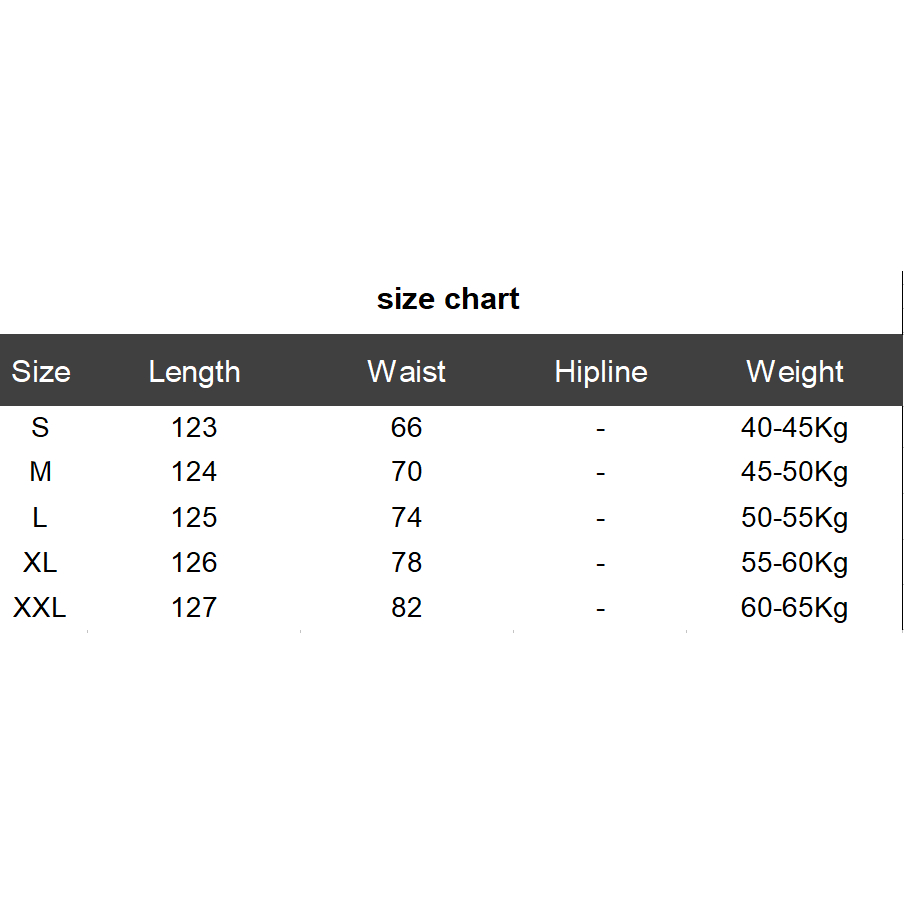
Task: Select the Length column header
Action: [194, 372]
